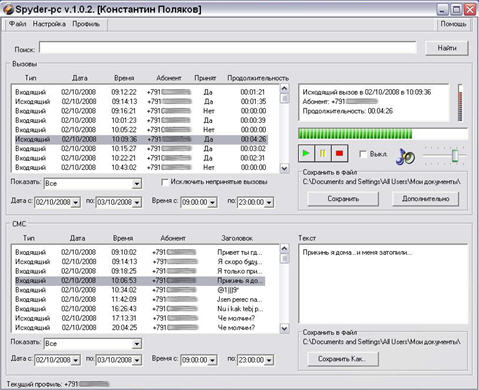The height and width of the screenshot is (390, 479).
Task: Pause the call recording playback
Action: [323, 154]
